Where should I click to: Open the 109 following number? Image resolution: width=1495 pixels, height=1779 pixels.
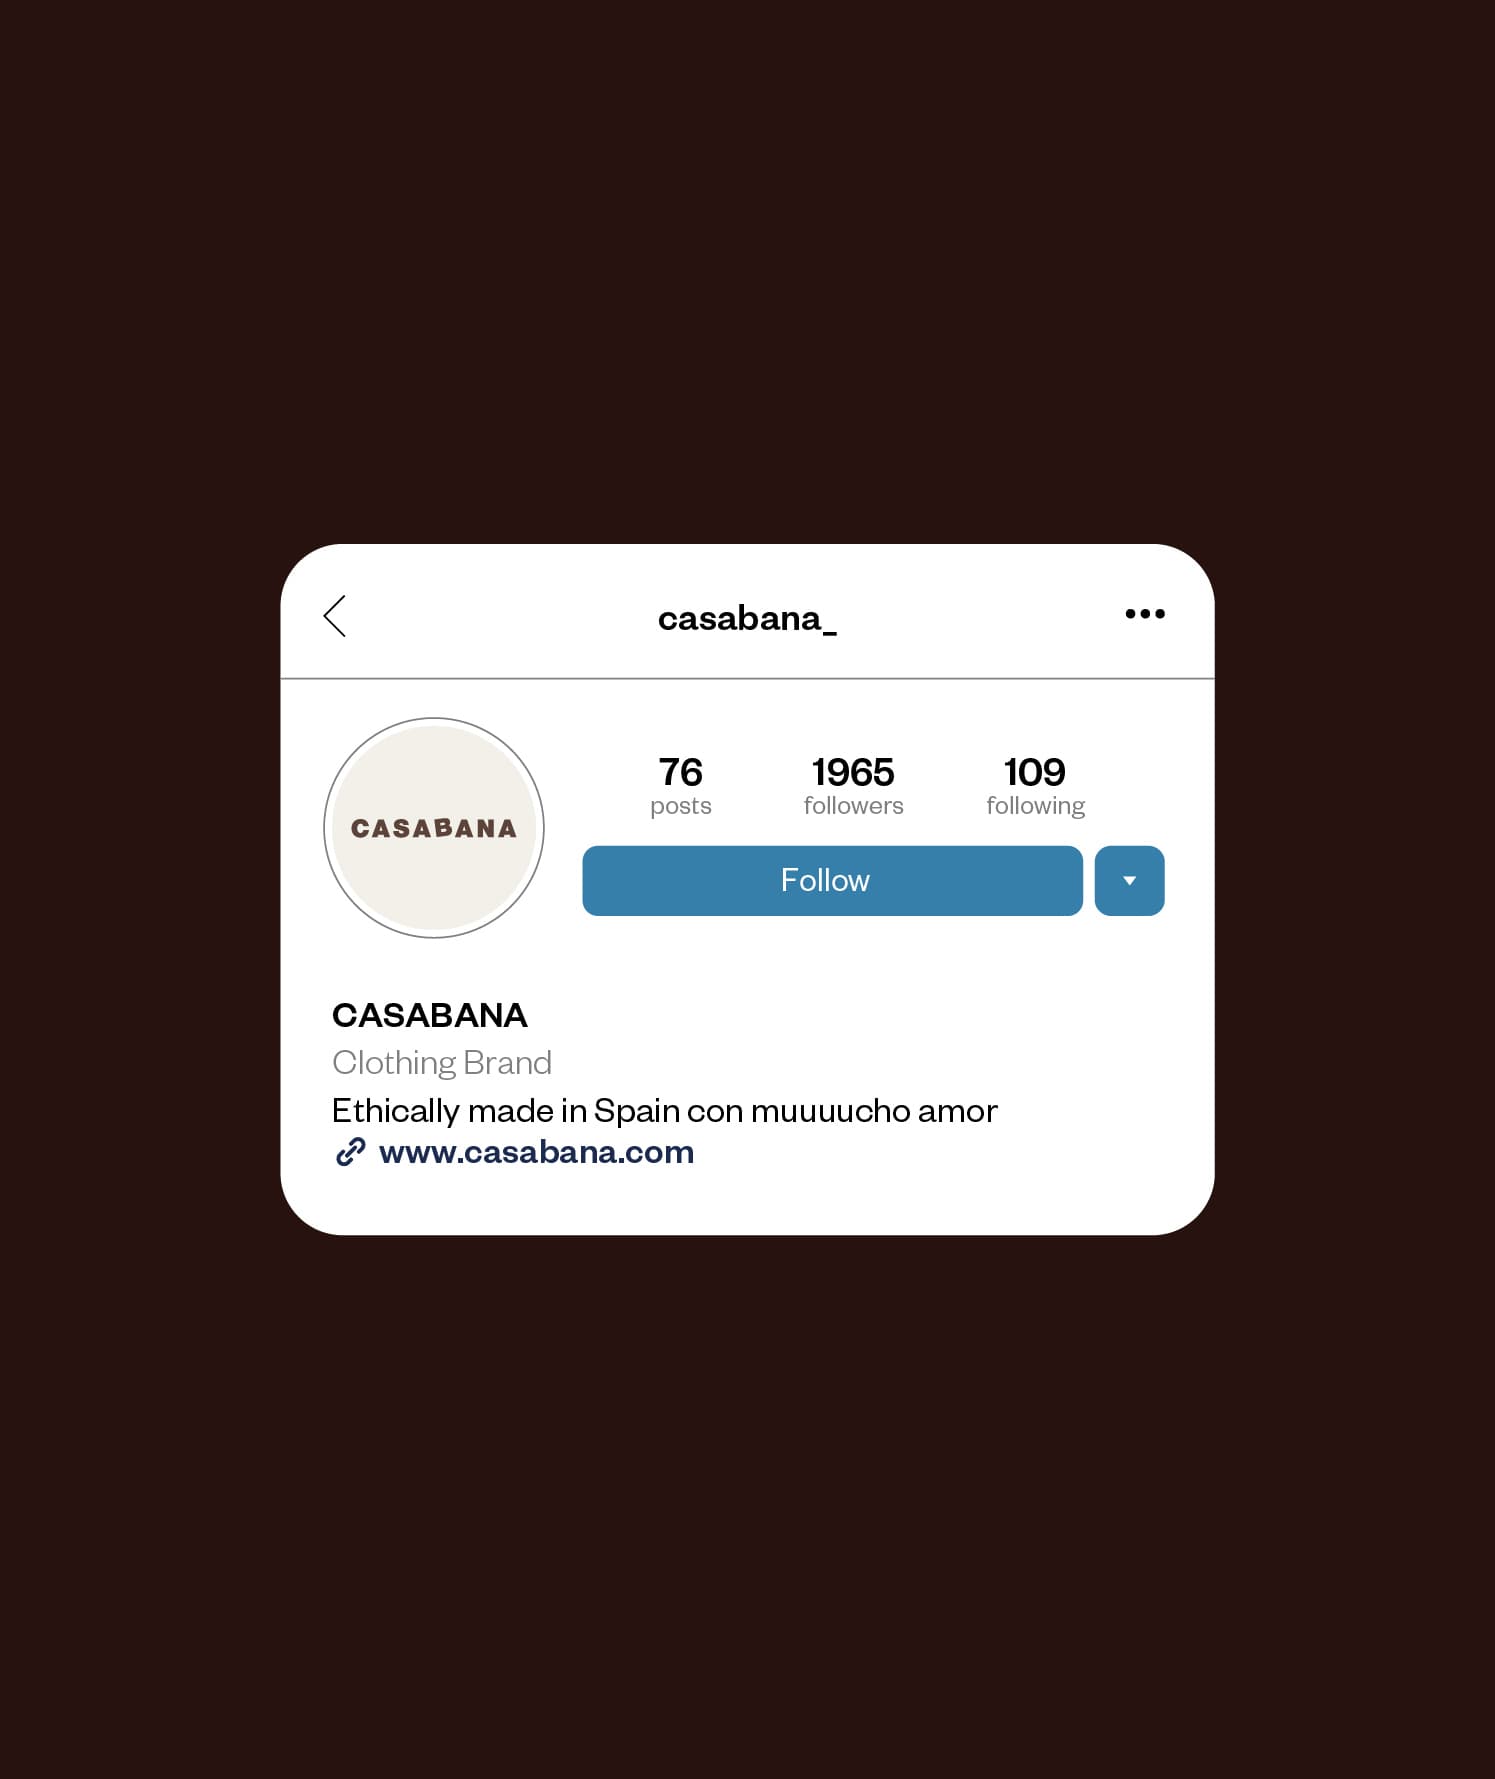[1035, 772]
